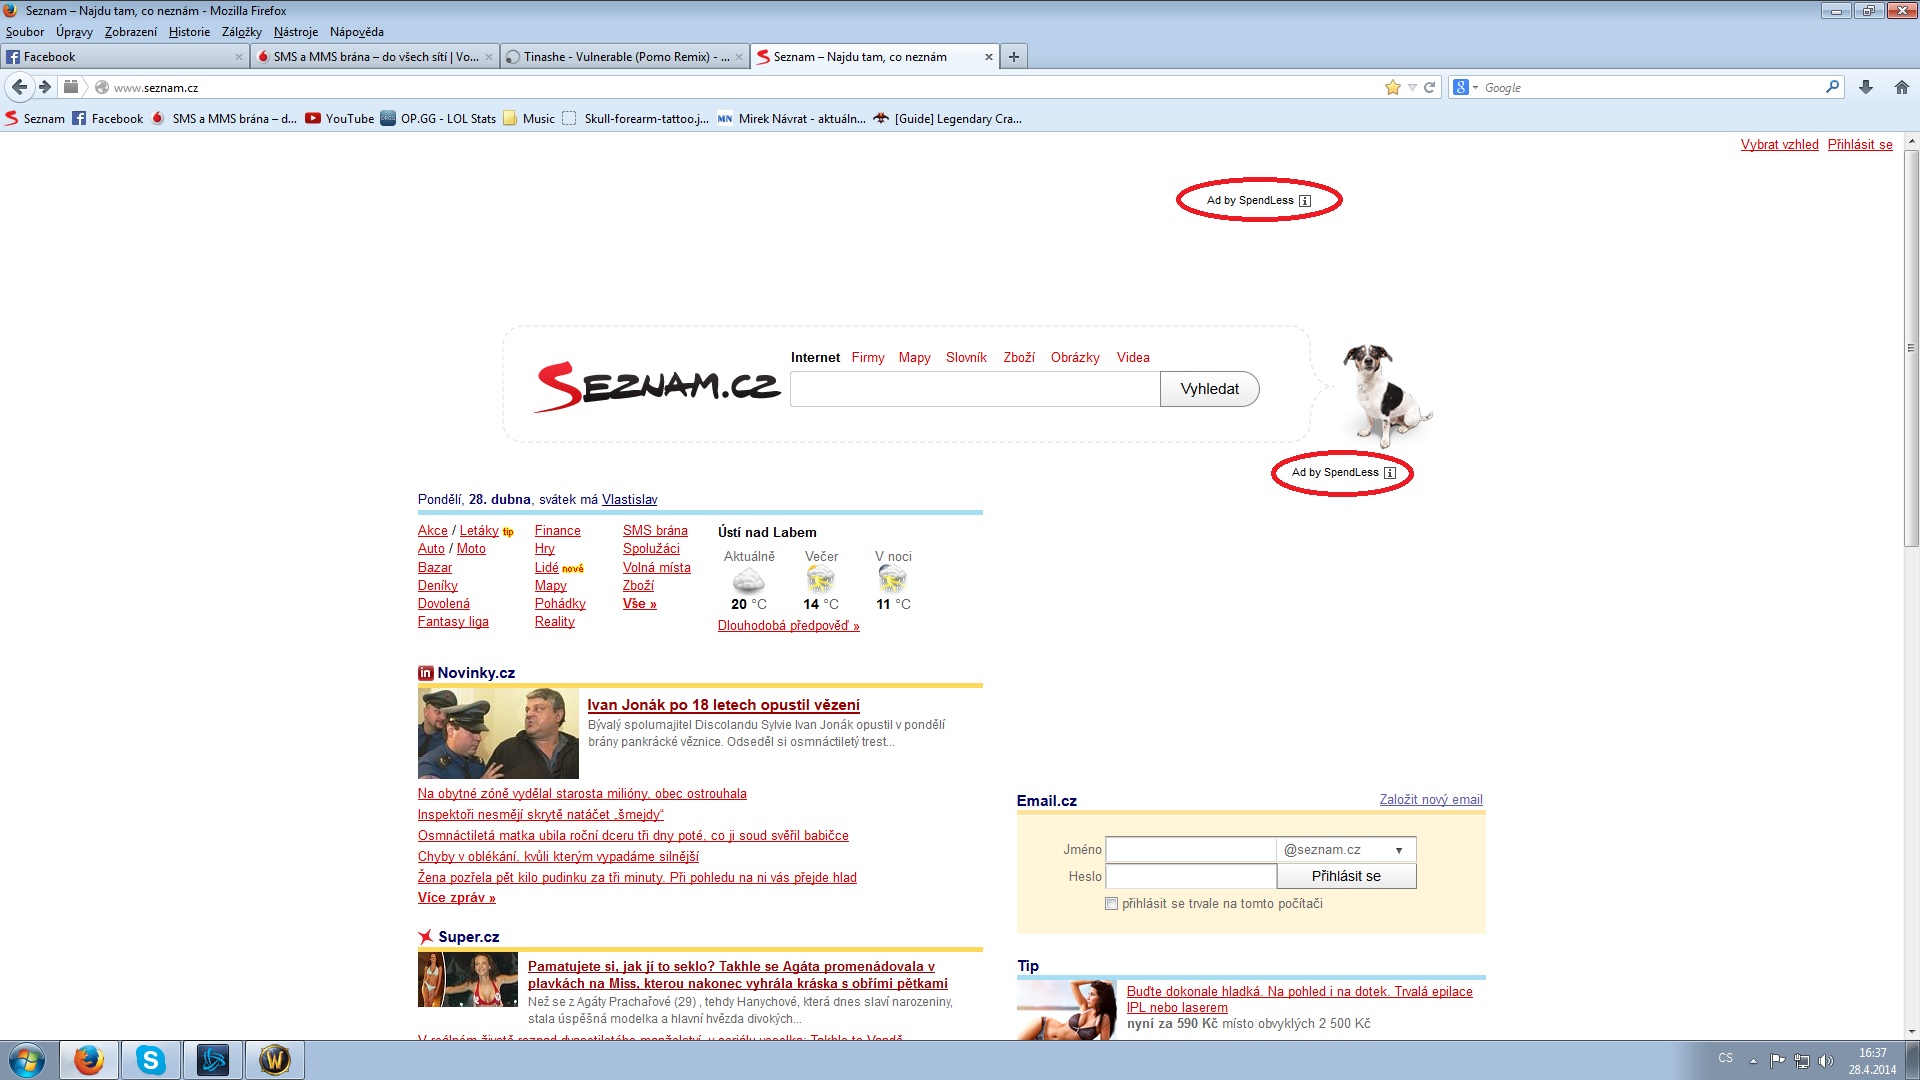
Task: Open the Nástroje menu
Action: [x=296, y=32]
